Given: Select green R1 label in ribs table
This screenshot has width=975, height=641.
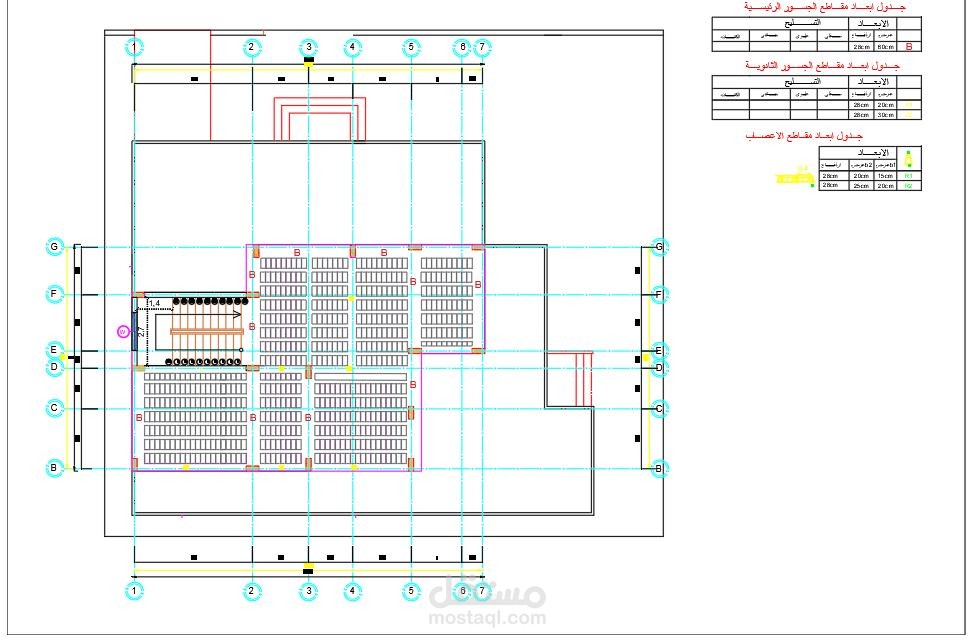Looking at the screenshot, I should [909, 176].
